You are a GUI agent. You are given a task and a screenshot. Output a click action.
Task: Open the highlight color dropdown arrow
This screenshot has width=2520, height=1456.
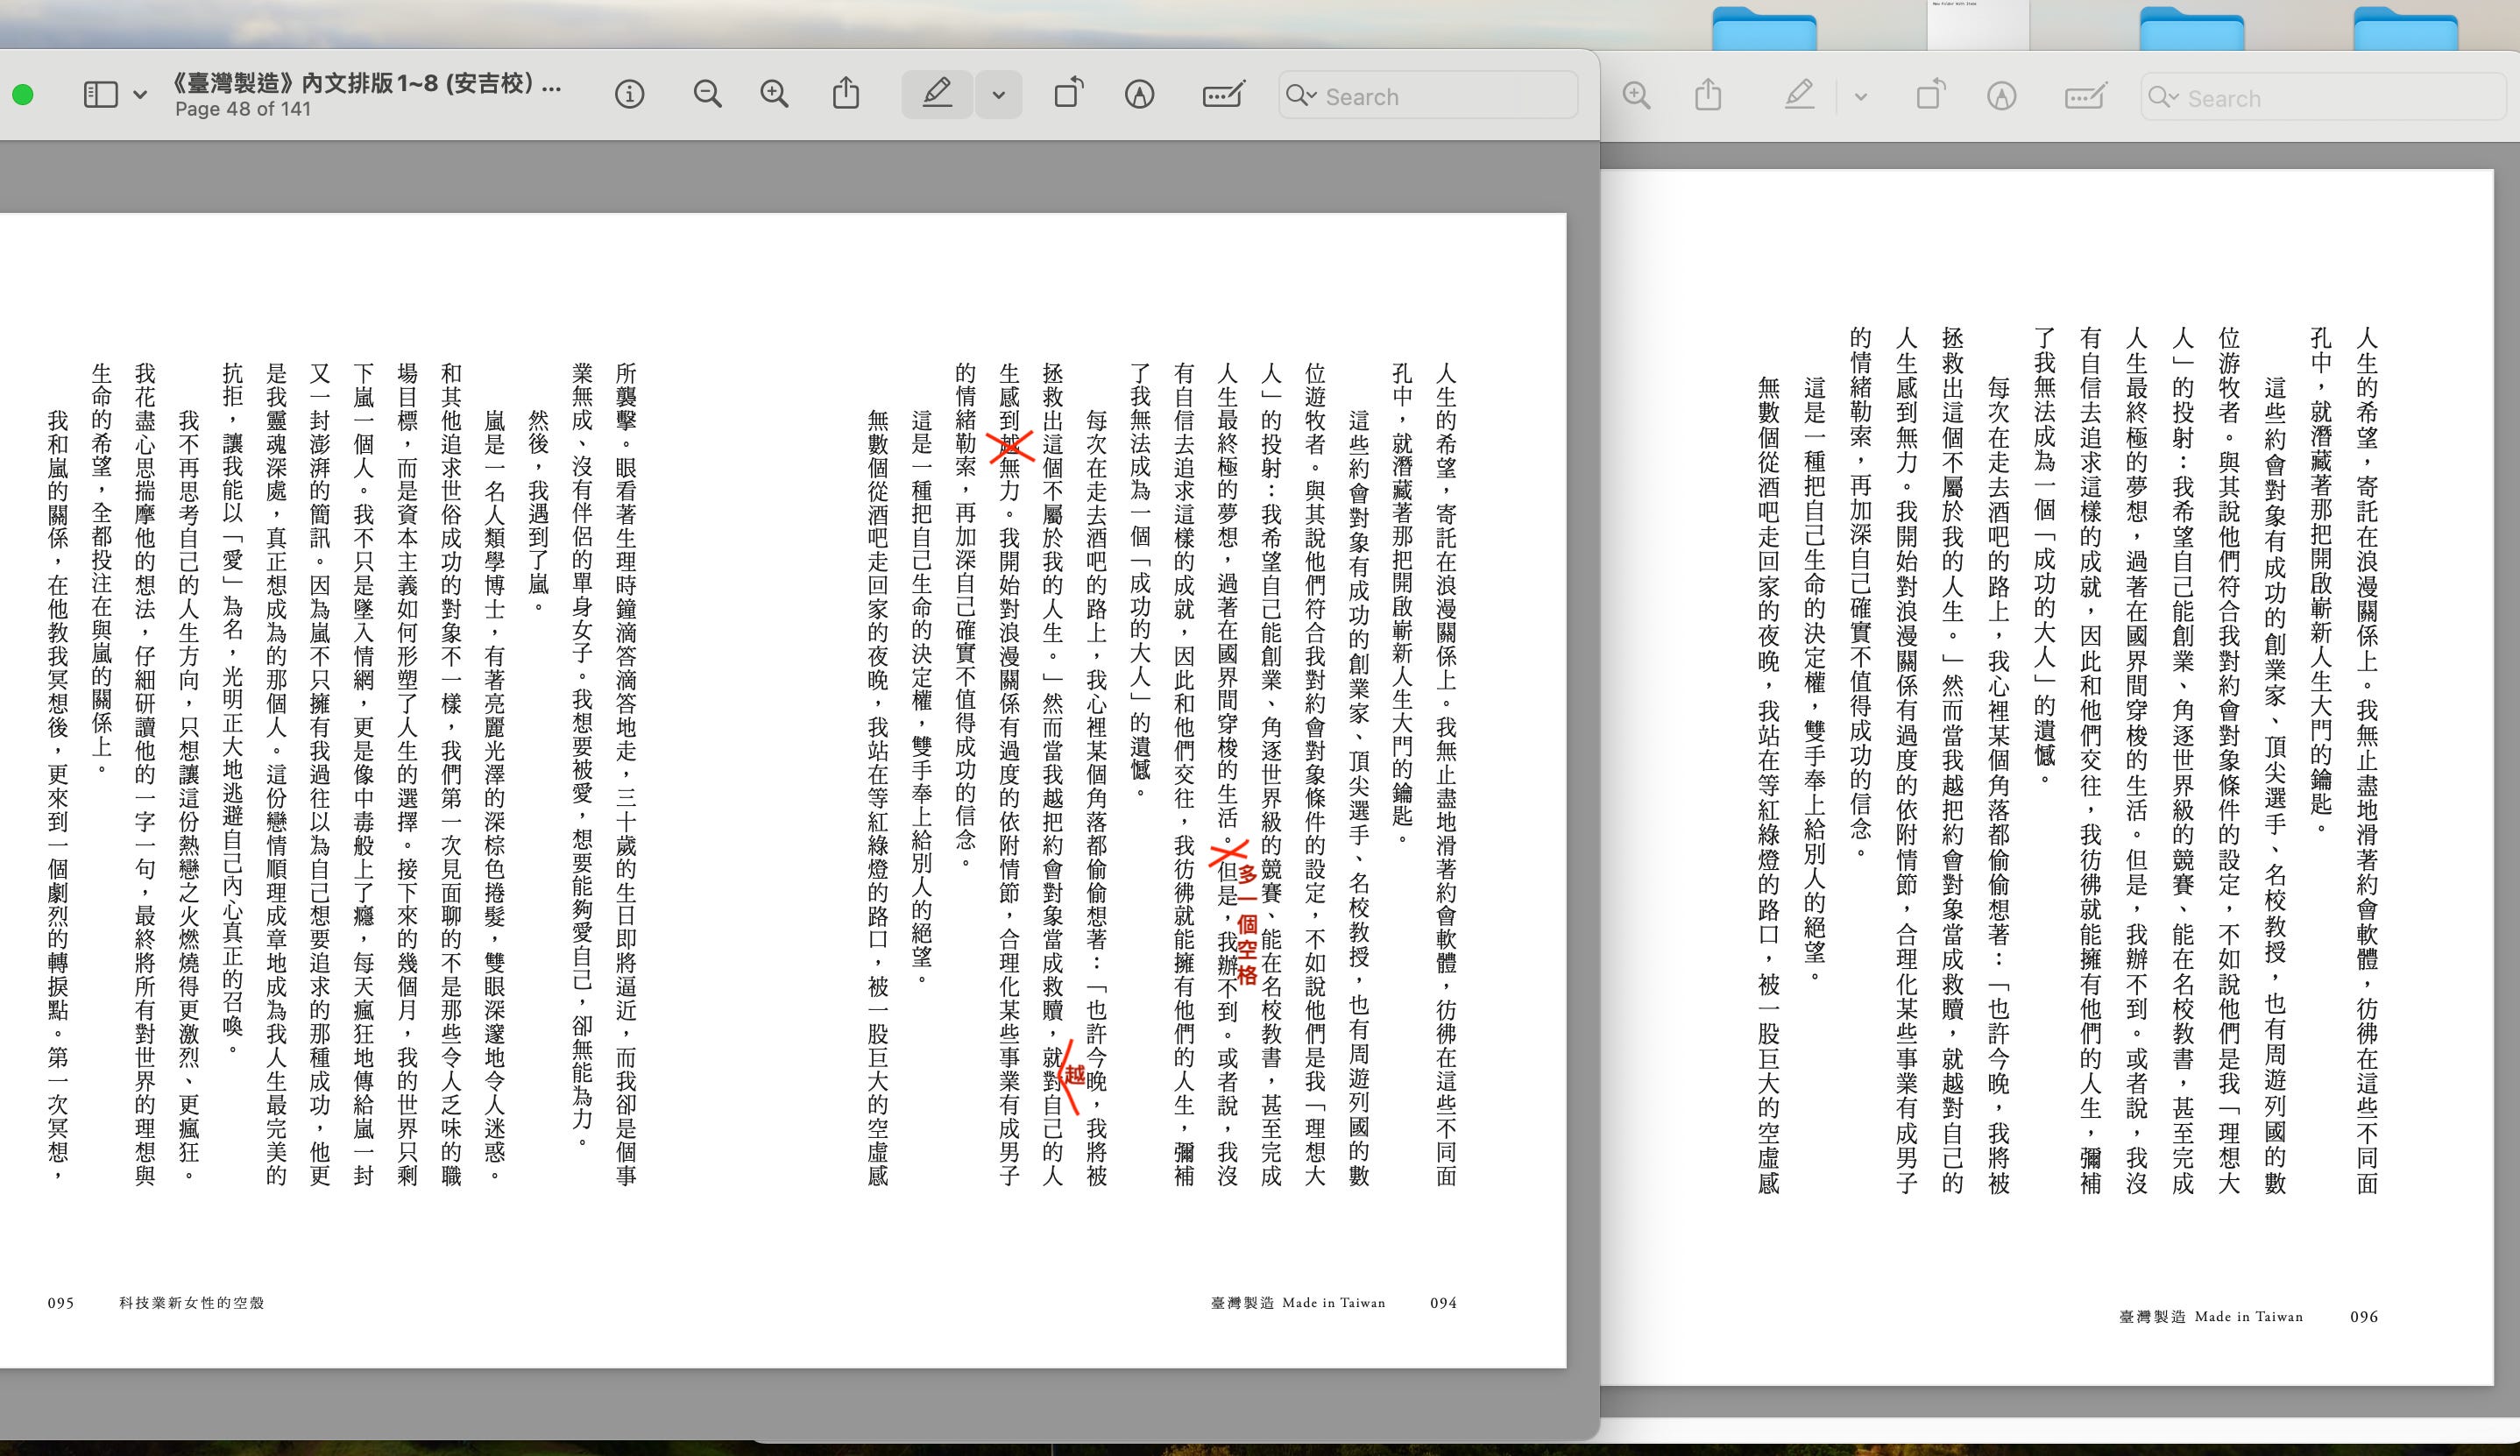(998, 96)
